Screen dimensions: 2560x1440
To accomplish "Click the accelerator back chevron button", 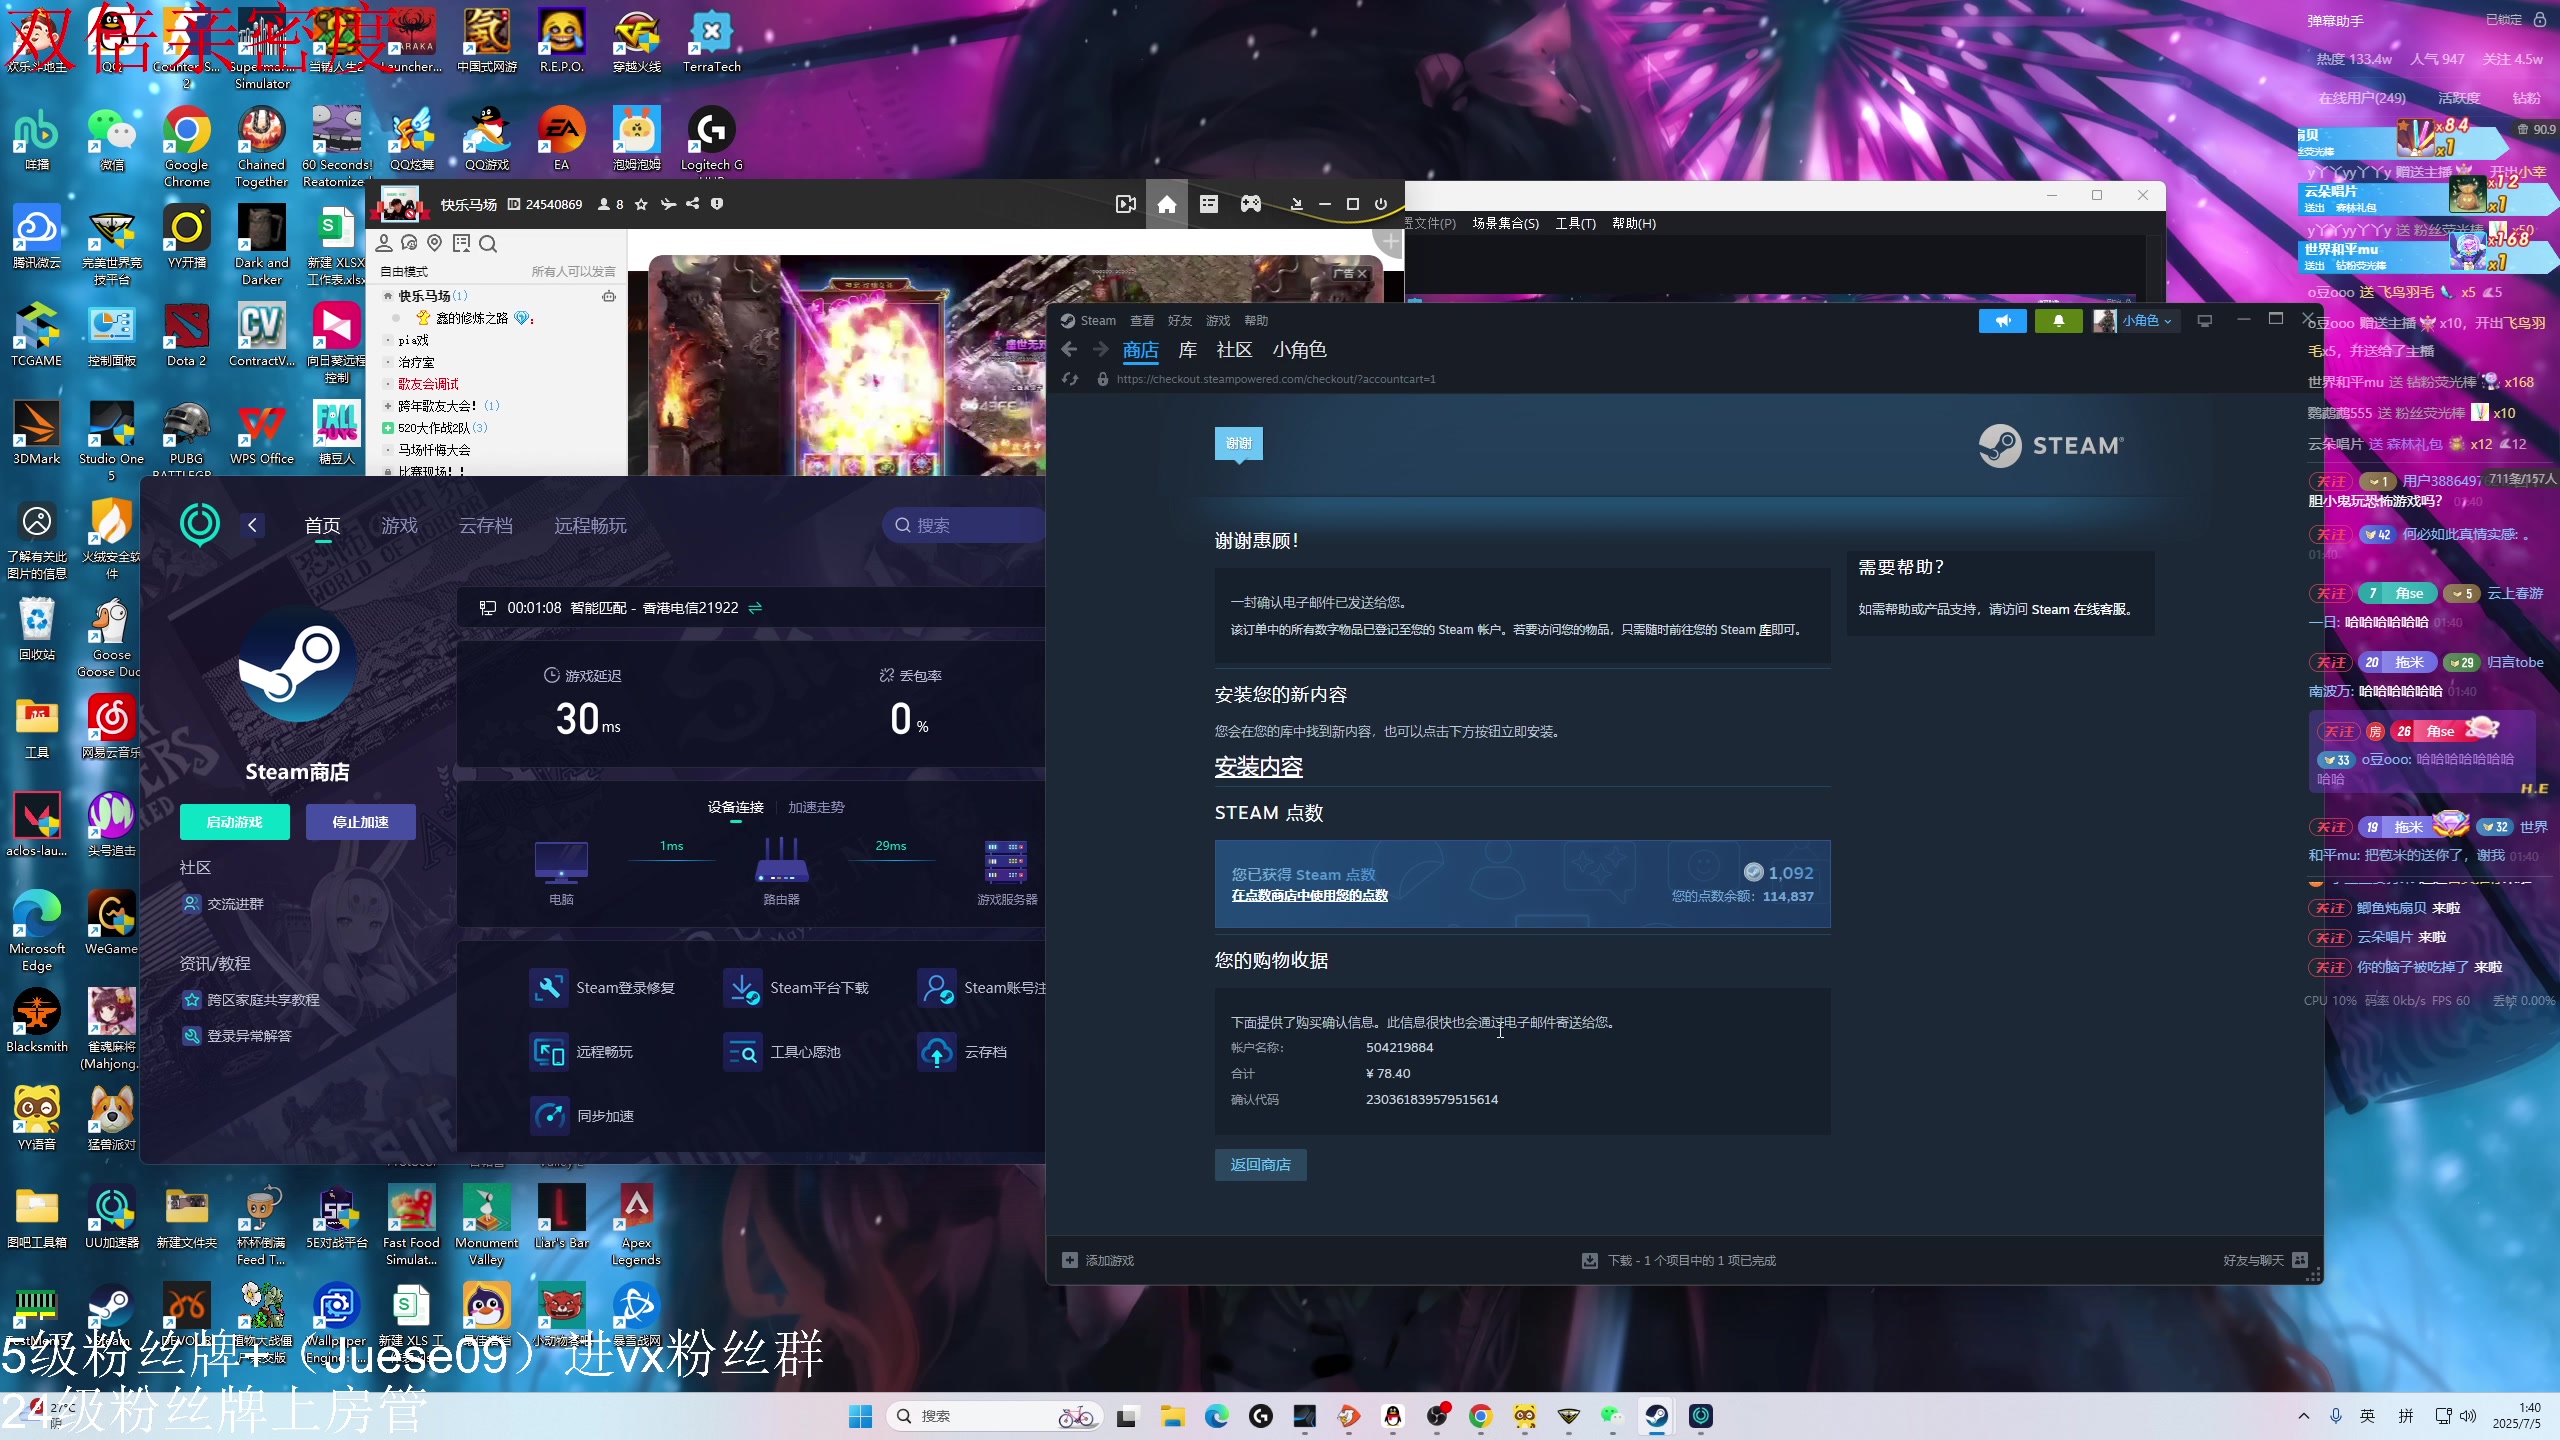I will [252, 525].
